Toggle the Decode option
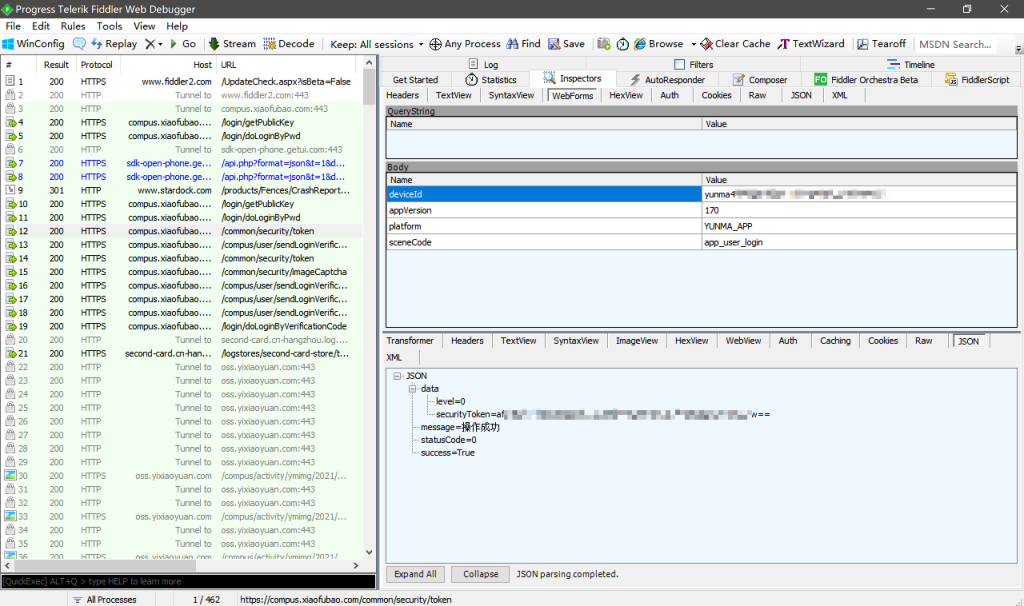Image resolution: width=1024 pixels, height=606 pixels. click(289, 44)
